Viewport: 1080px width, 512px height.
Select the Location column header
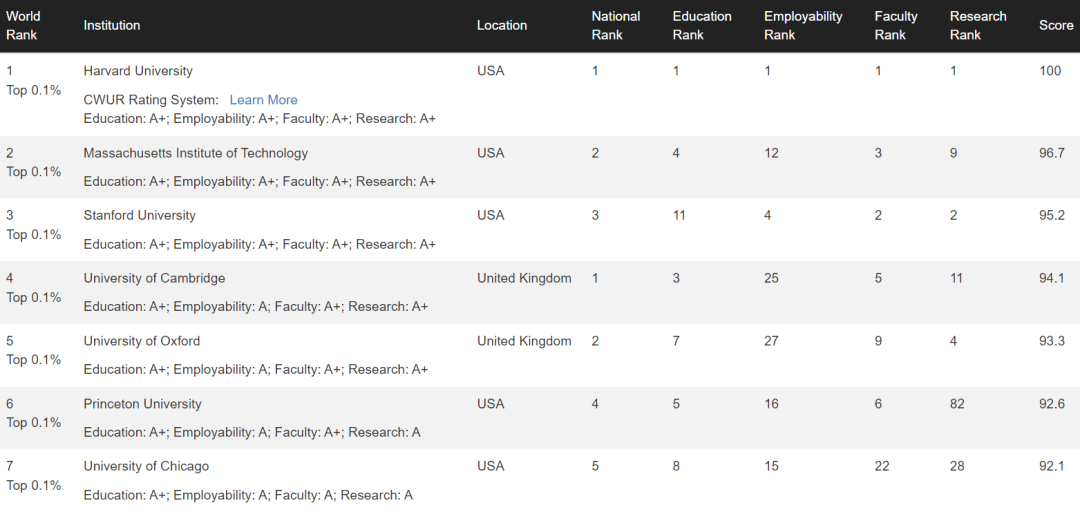click(501, 25)
